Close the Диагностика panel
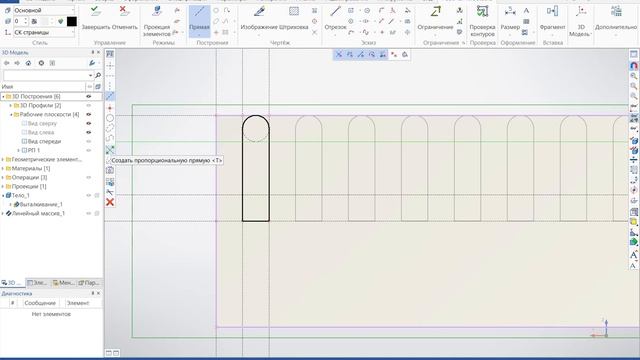Image resolution: width=640 pixels, height=360 pixels. coord(98,293)
